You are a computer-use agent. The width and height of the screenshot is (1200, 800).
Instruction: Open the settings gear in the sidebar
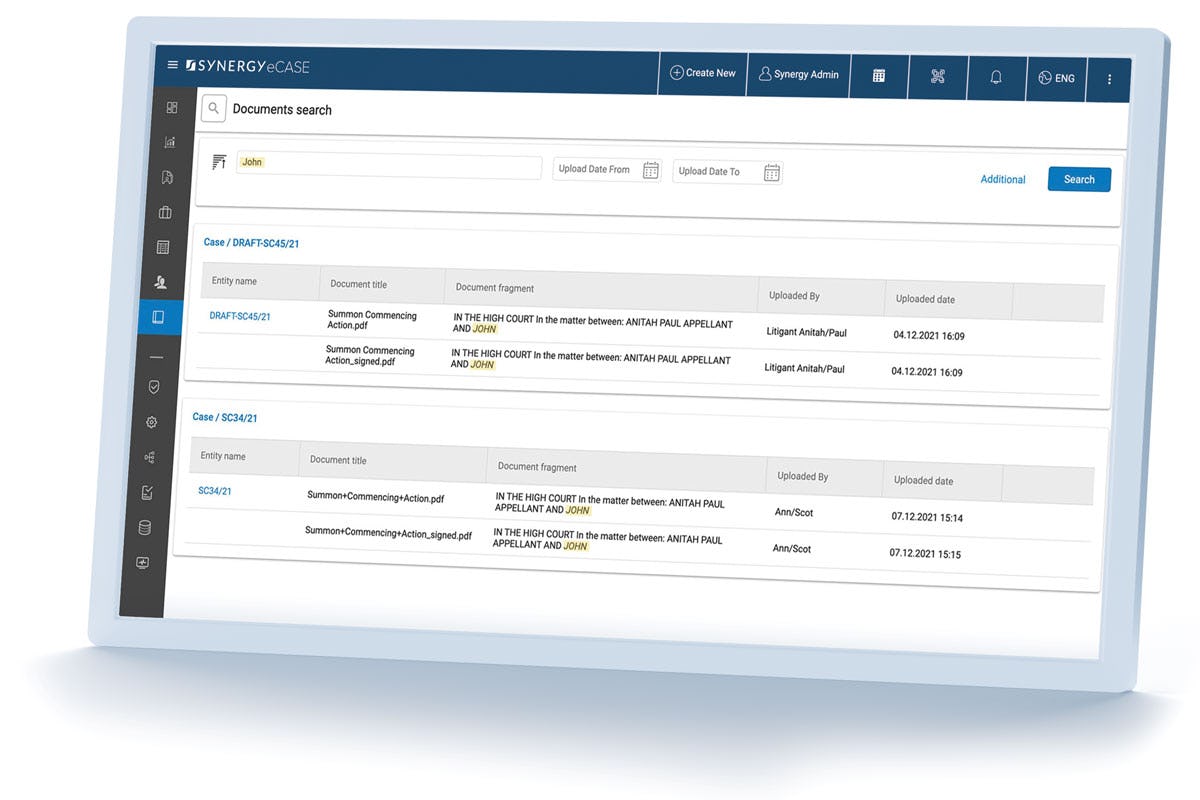coord(151,422)
